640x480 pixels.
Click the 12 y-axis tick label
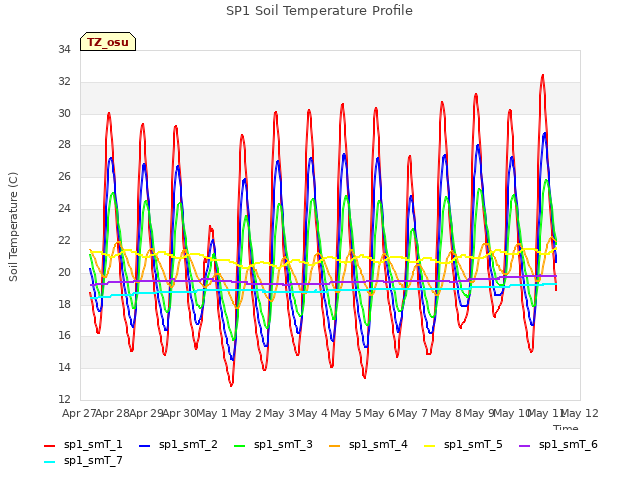coord(64,399)
